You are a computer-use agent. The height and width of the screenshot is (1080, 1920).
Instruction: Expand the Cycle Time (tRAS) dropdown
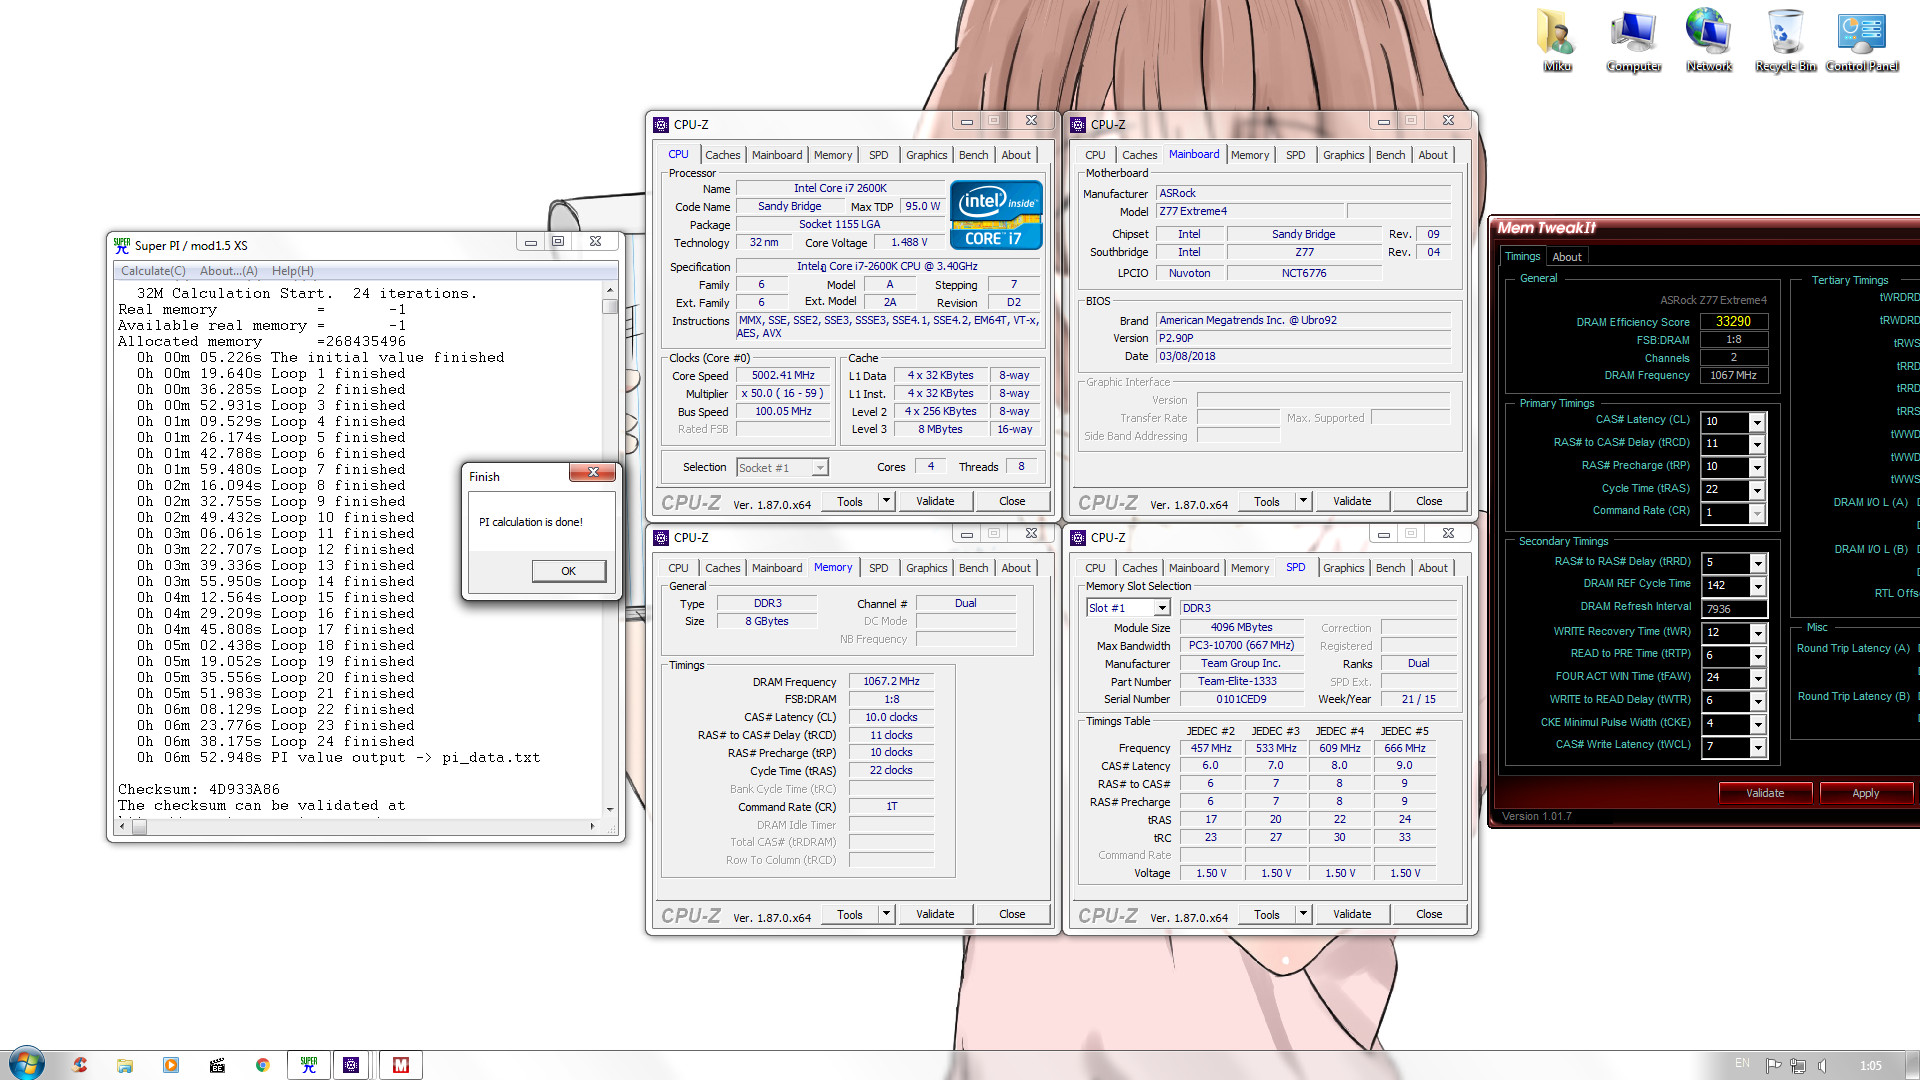click(x=1756, y=490)
